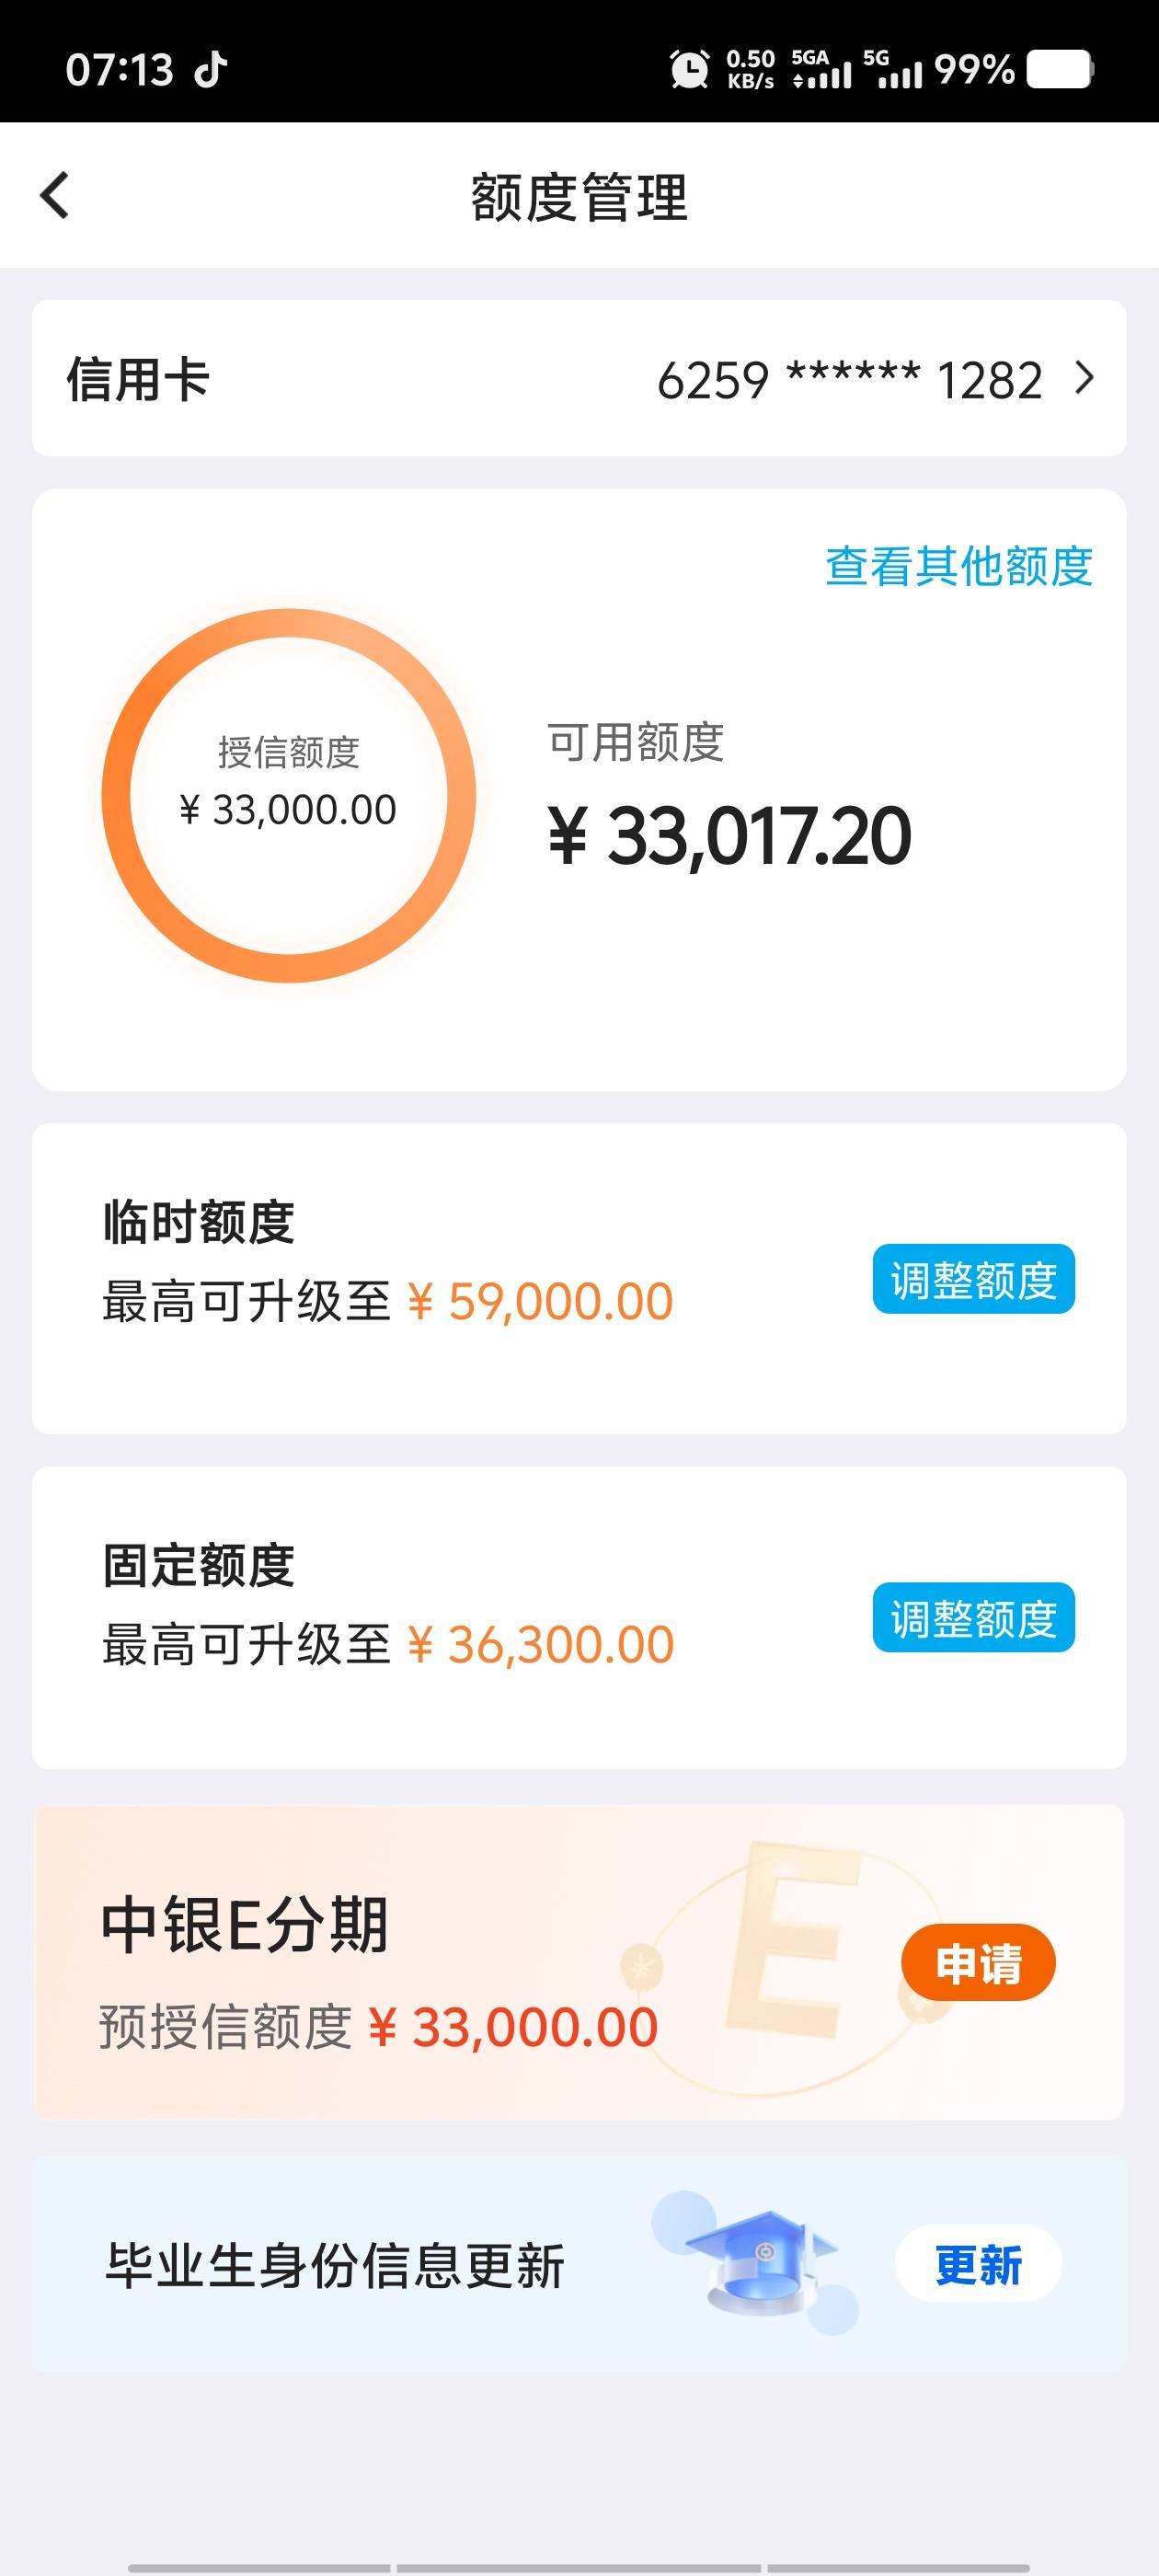1159x2576 pixels.
Task: Tap the TikTok status bar icon
Action: point(210,70)
